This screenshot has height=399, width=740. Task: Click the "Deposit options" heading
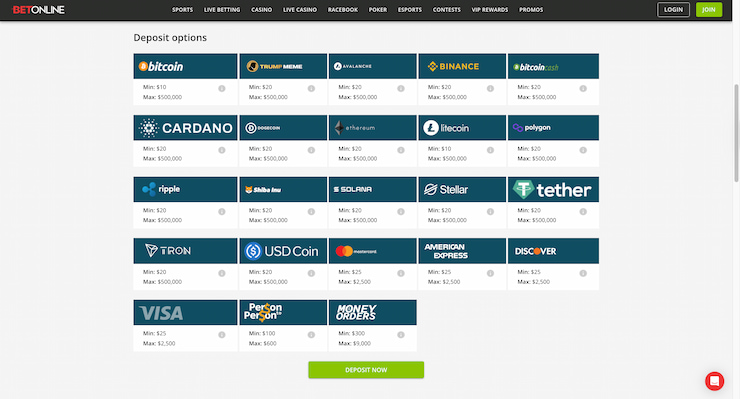[170, 38]
